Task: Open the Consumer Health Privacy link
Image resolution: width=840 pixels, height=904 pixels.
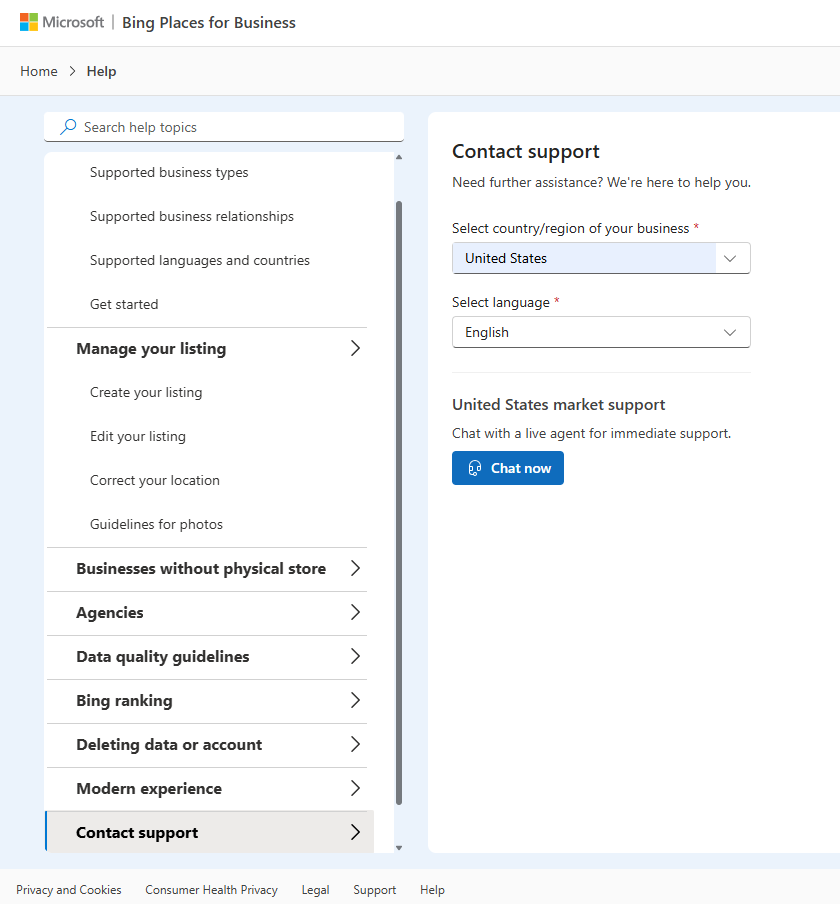Action: 212,890
